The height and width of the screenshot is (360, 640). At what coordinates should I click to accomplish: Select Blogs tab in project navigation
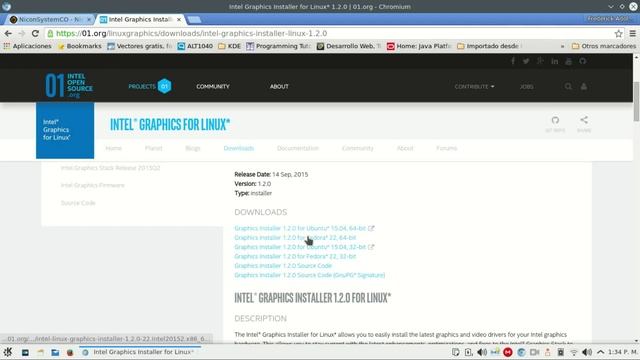click(193, 148)
